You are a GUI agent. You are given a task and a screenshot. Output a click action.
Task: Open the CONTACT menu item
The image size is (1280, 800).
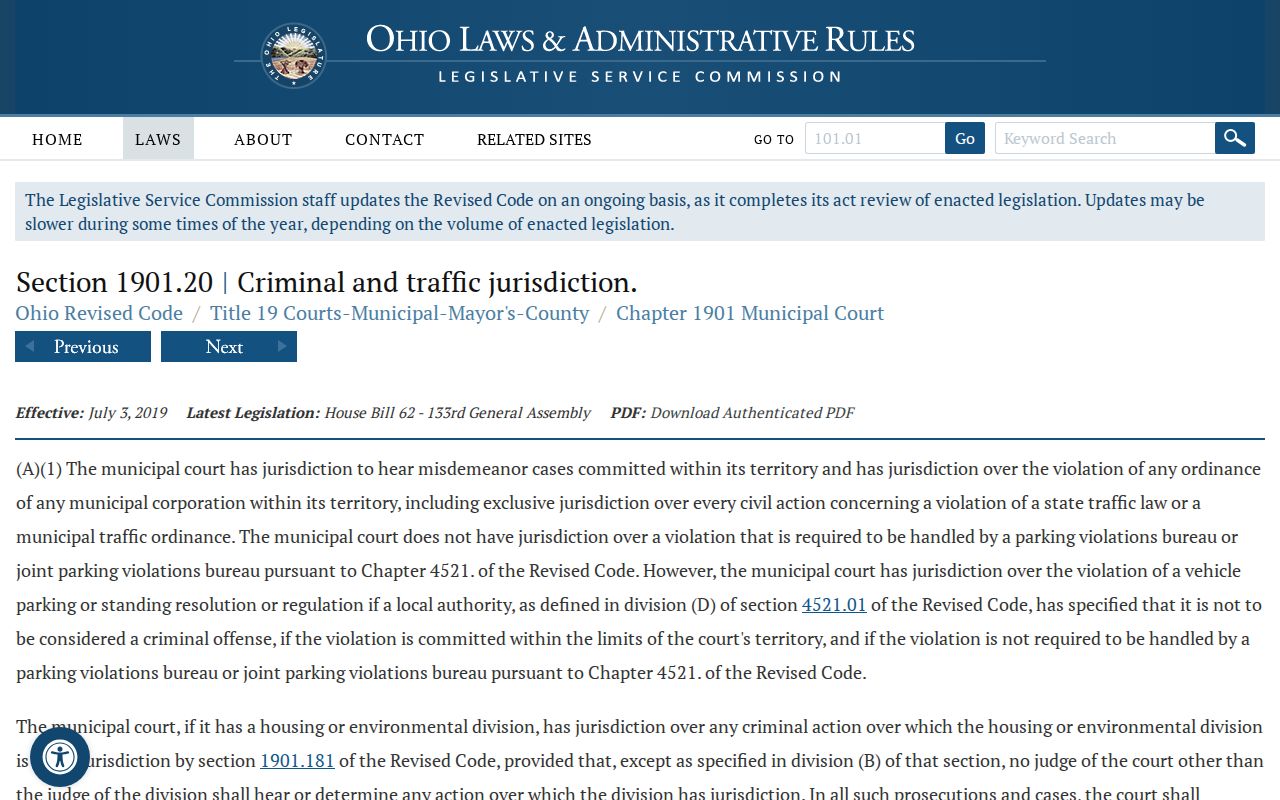tap(384, 139)
